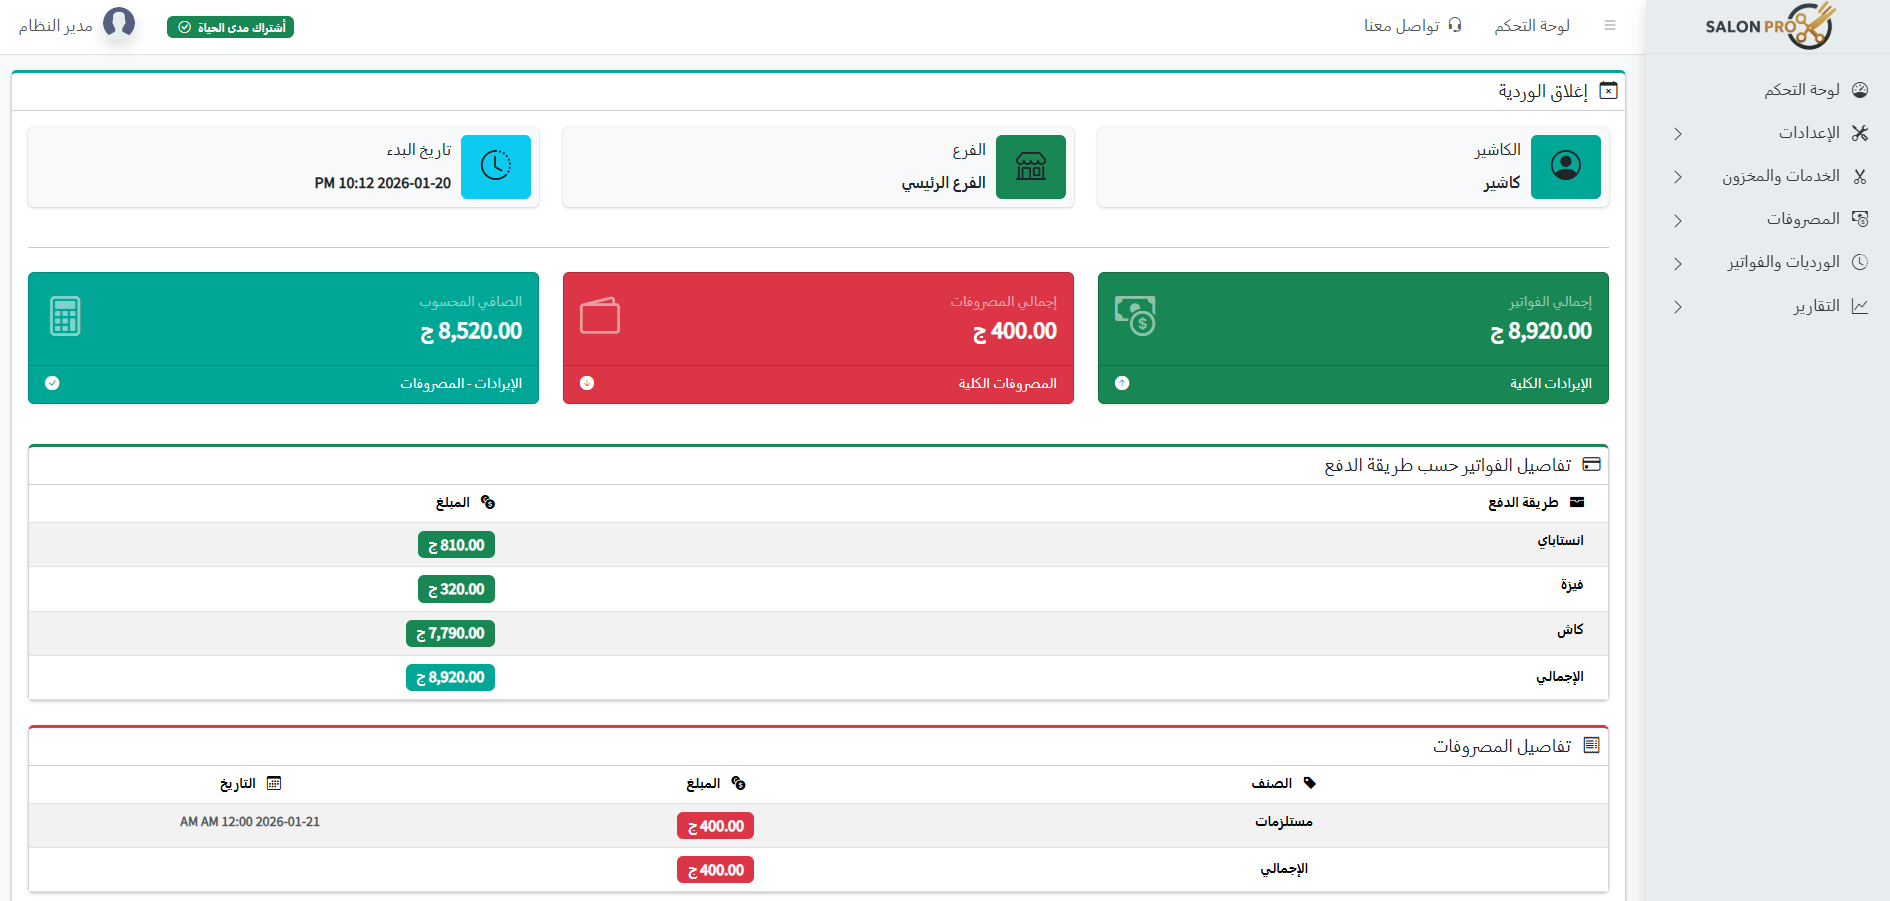This screenshot has height=901, width=1890.
Task: Open لوحة التحكم from the sidebar
Action: (1804, 89)
